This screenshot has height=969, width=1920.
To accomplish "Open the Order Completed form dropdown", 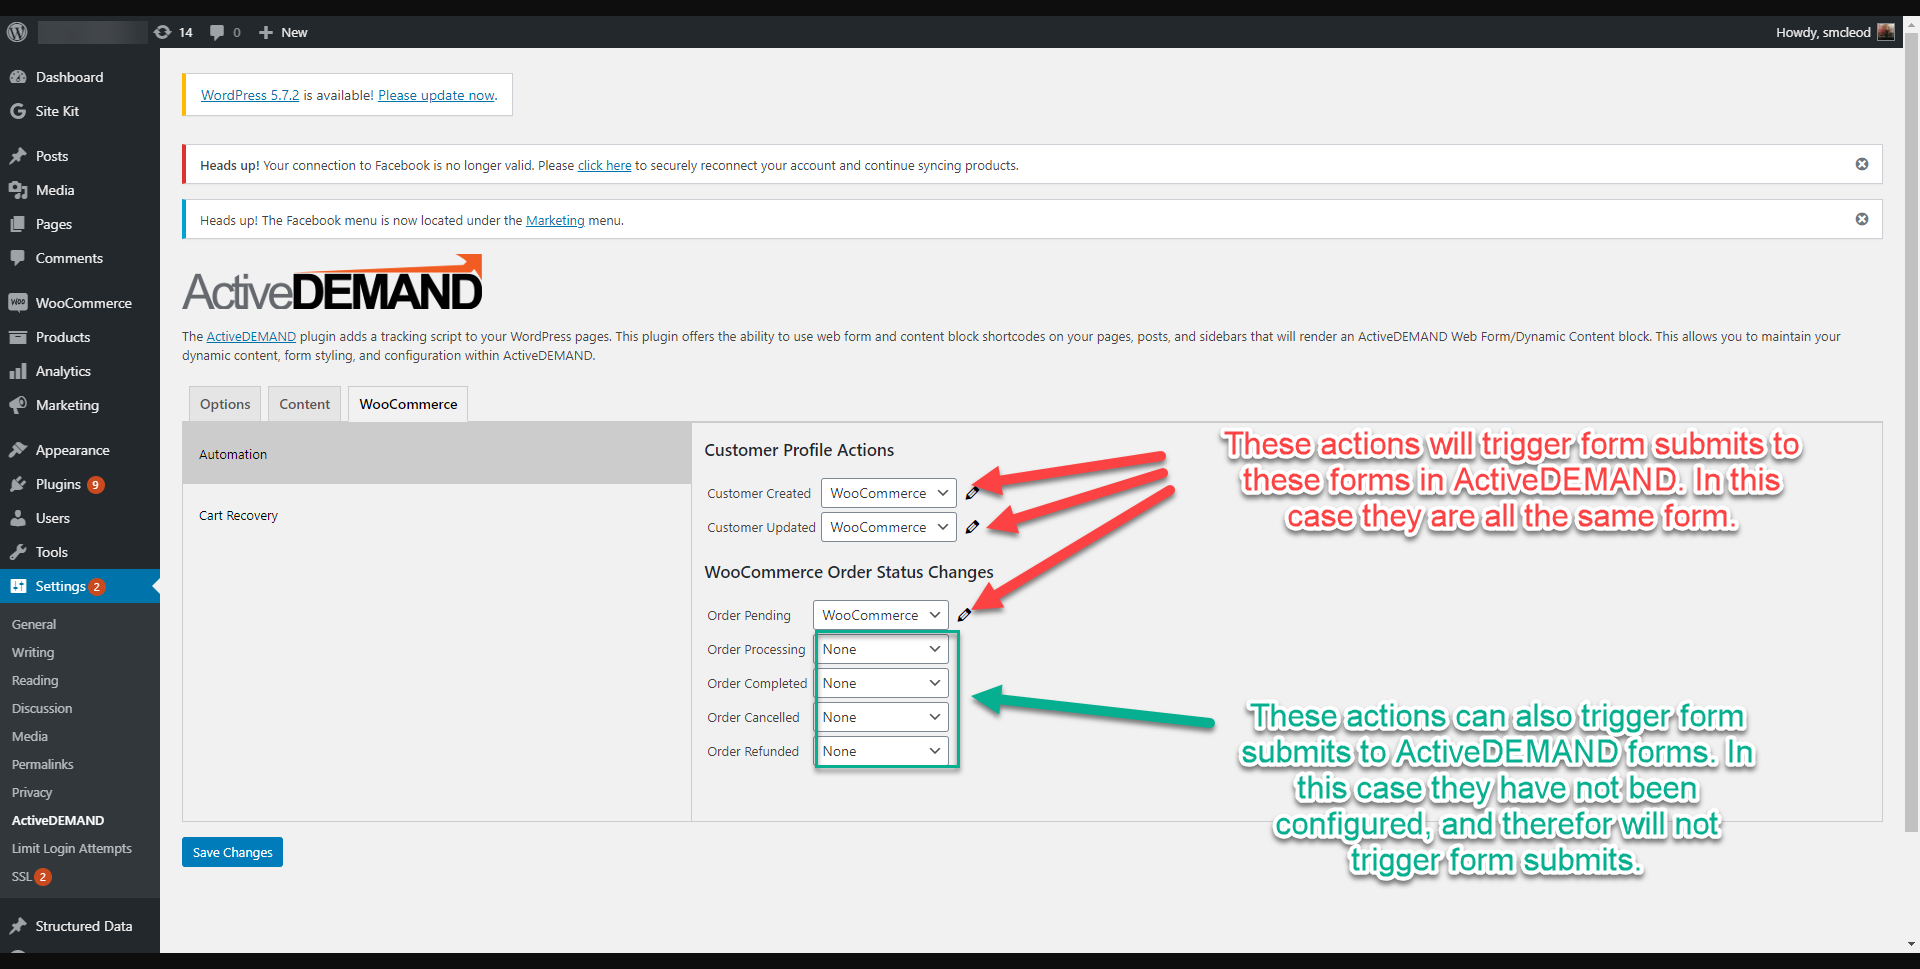I will click(x=882, y=683).
